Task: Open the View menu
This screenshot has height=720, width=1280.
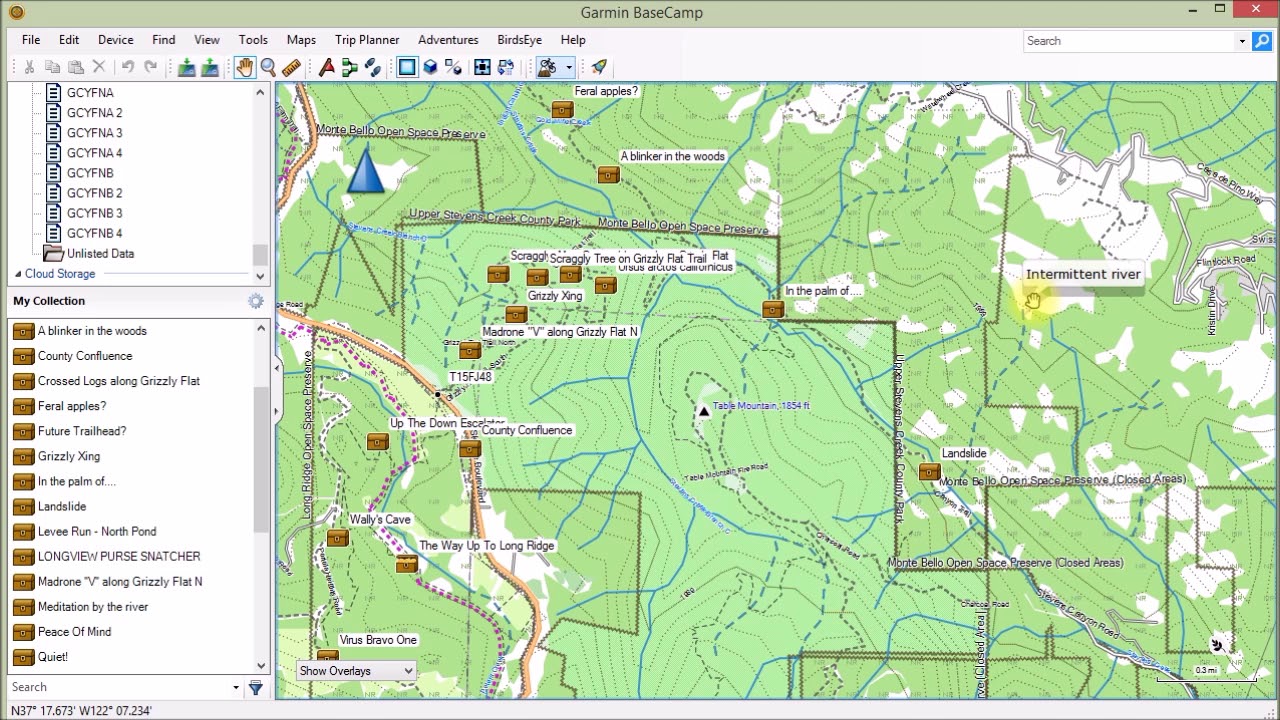Action: click(207, 40)
